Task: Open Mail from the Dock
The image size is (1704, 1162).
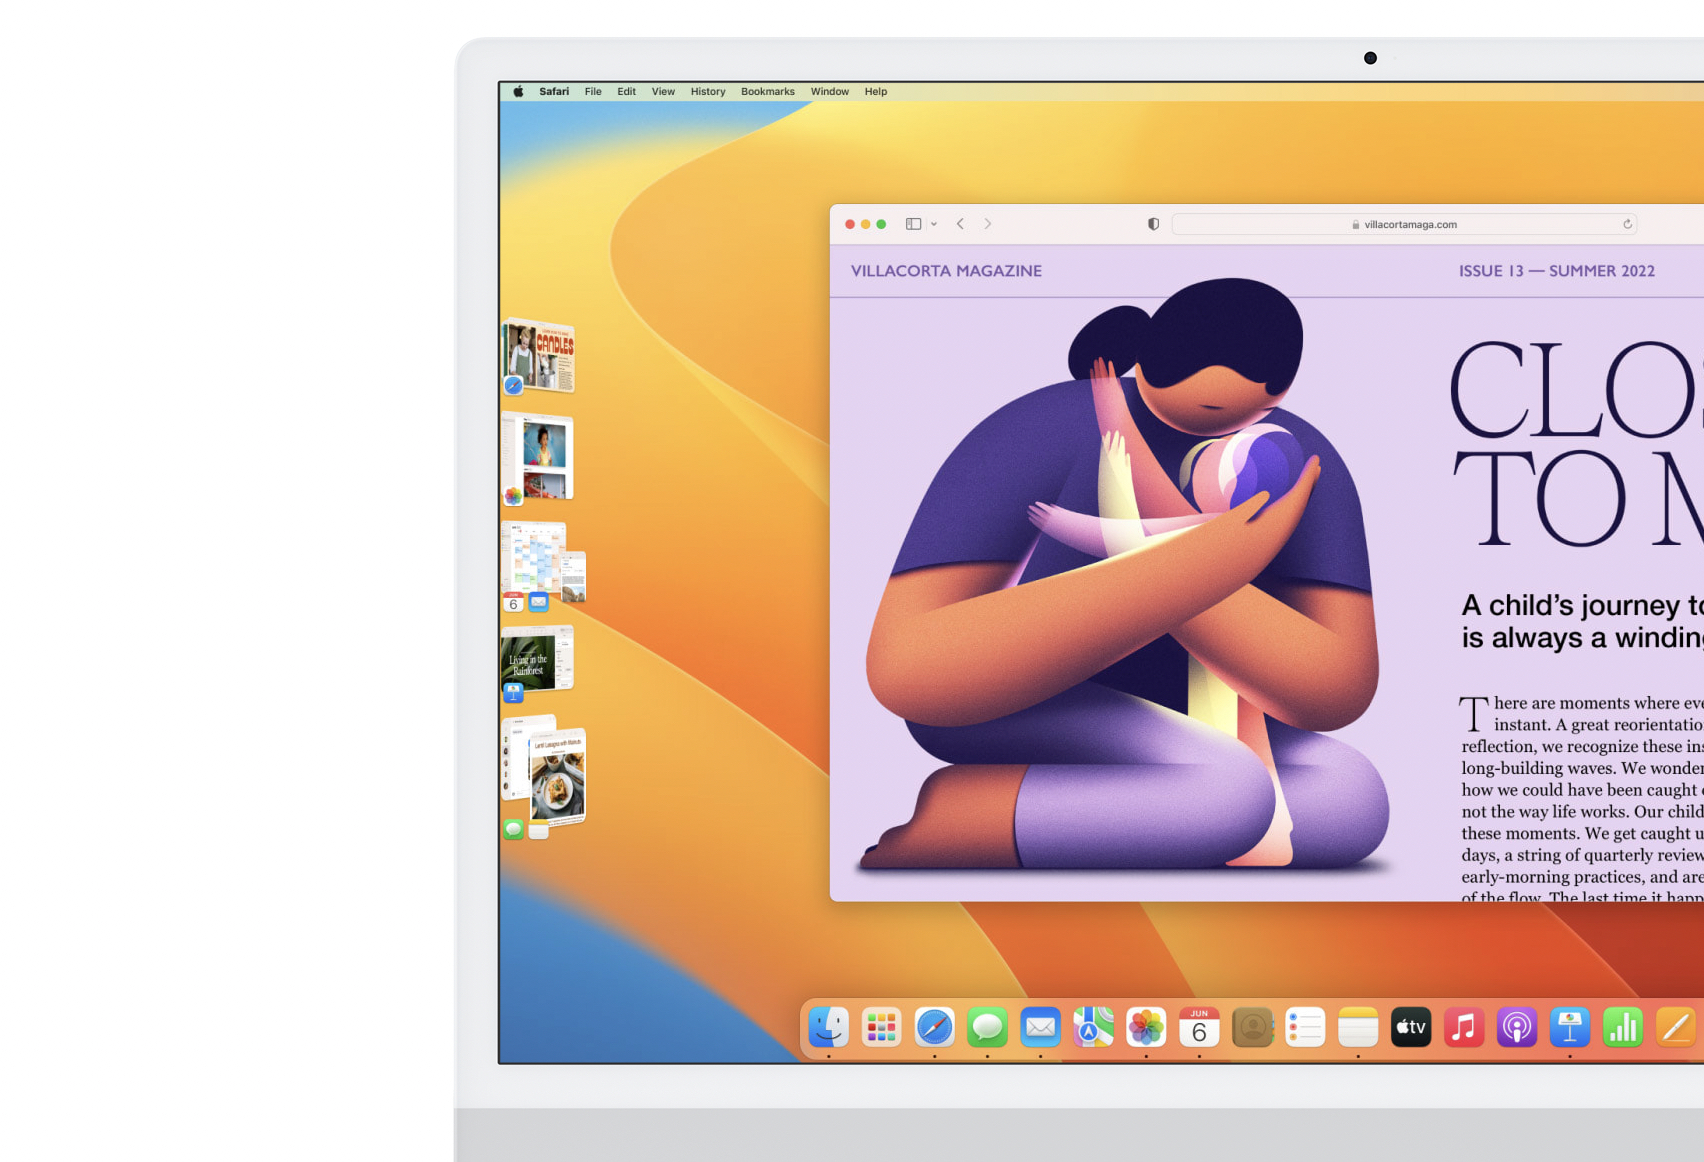Action: point(1040,1027)
